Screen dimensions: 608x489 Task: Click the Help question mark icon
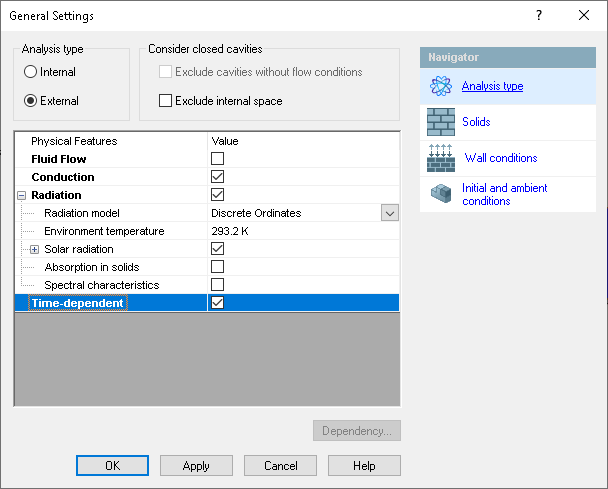[x=539, y=15]
